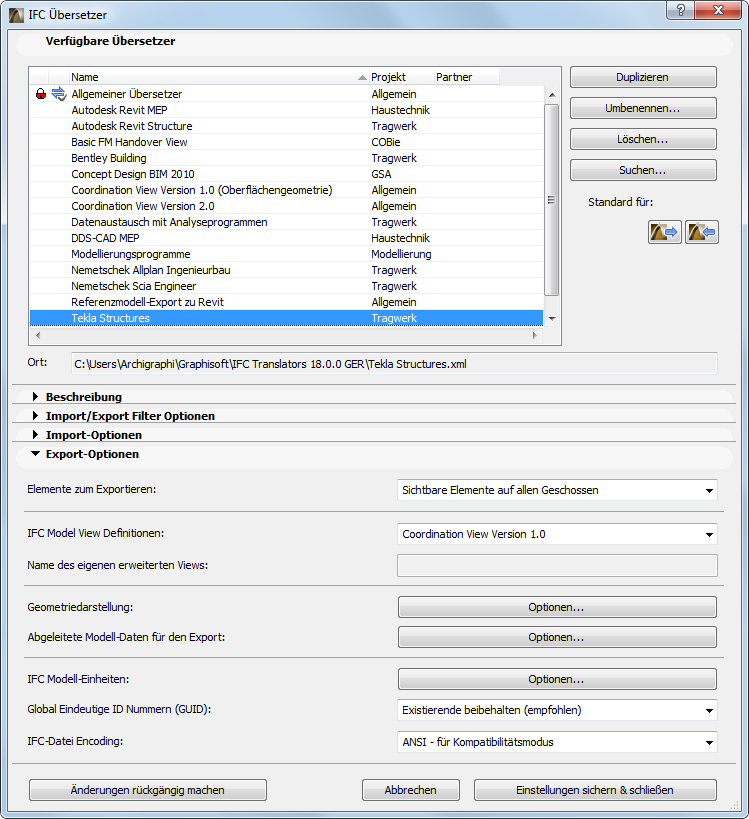Select Allgemeiner Übersetzer in the list
The image size is (749, 819).
286,94
